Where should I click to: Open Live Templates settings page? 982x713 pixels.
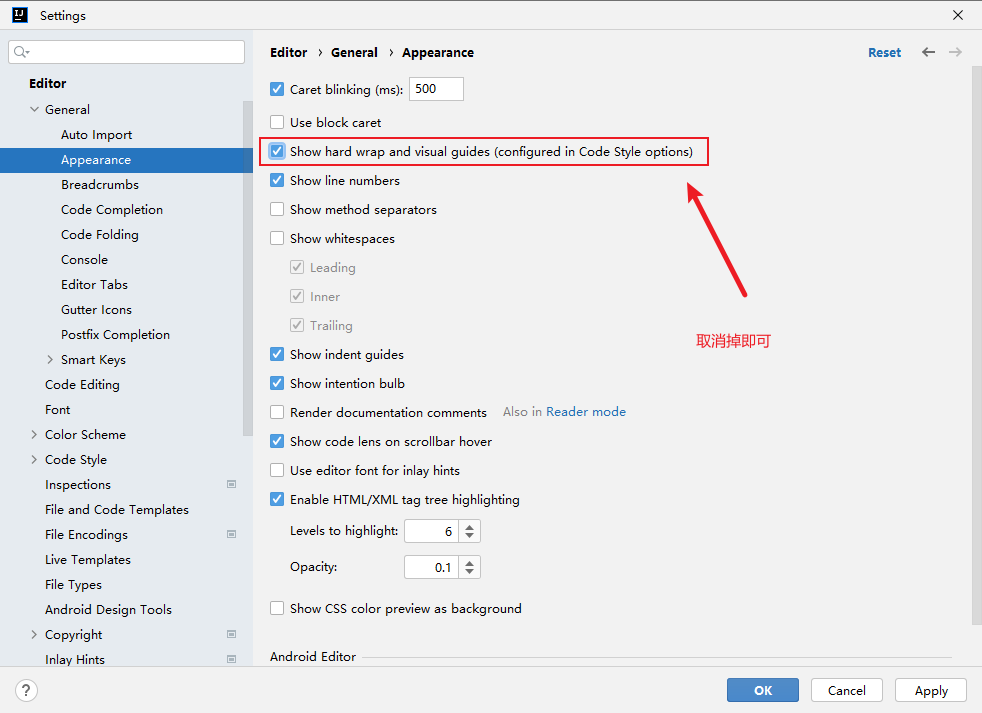tap(87, 560)
